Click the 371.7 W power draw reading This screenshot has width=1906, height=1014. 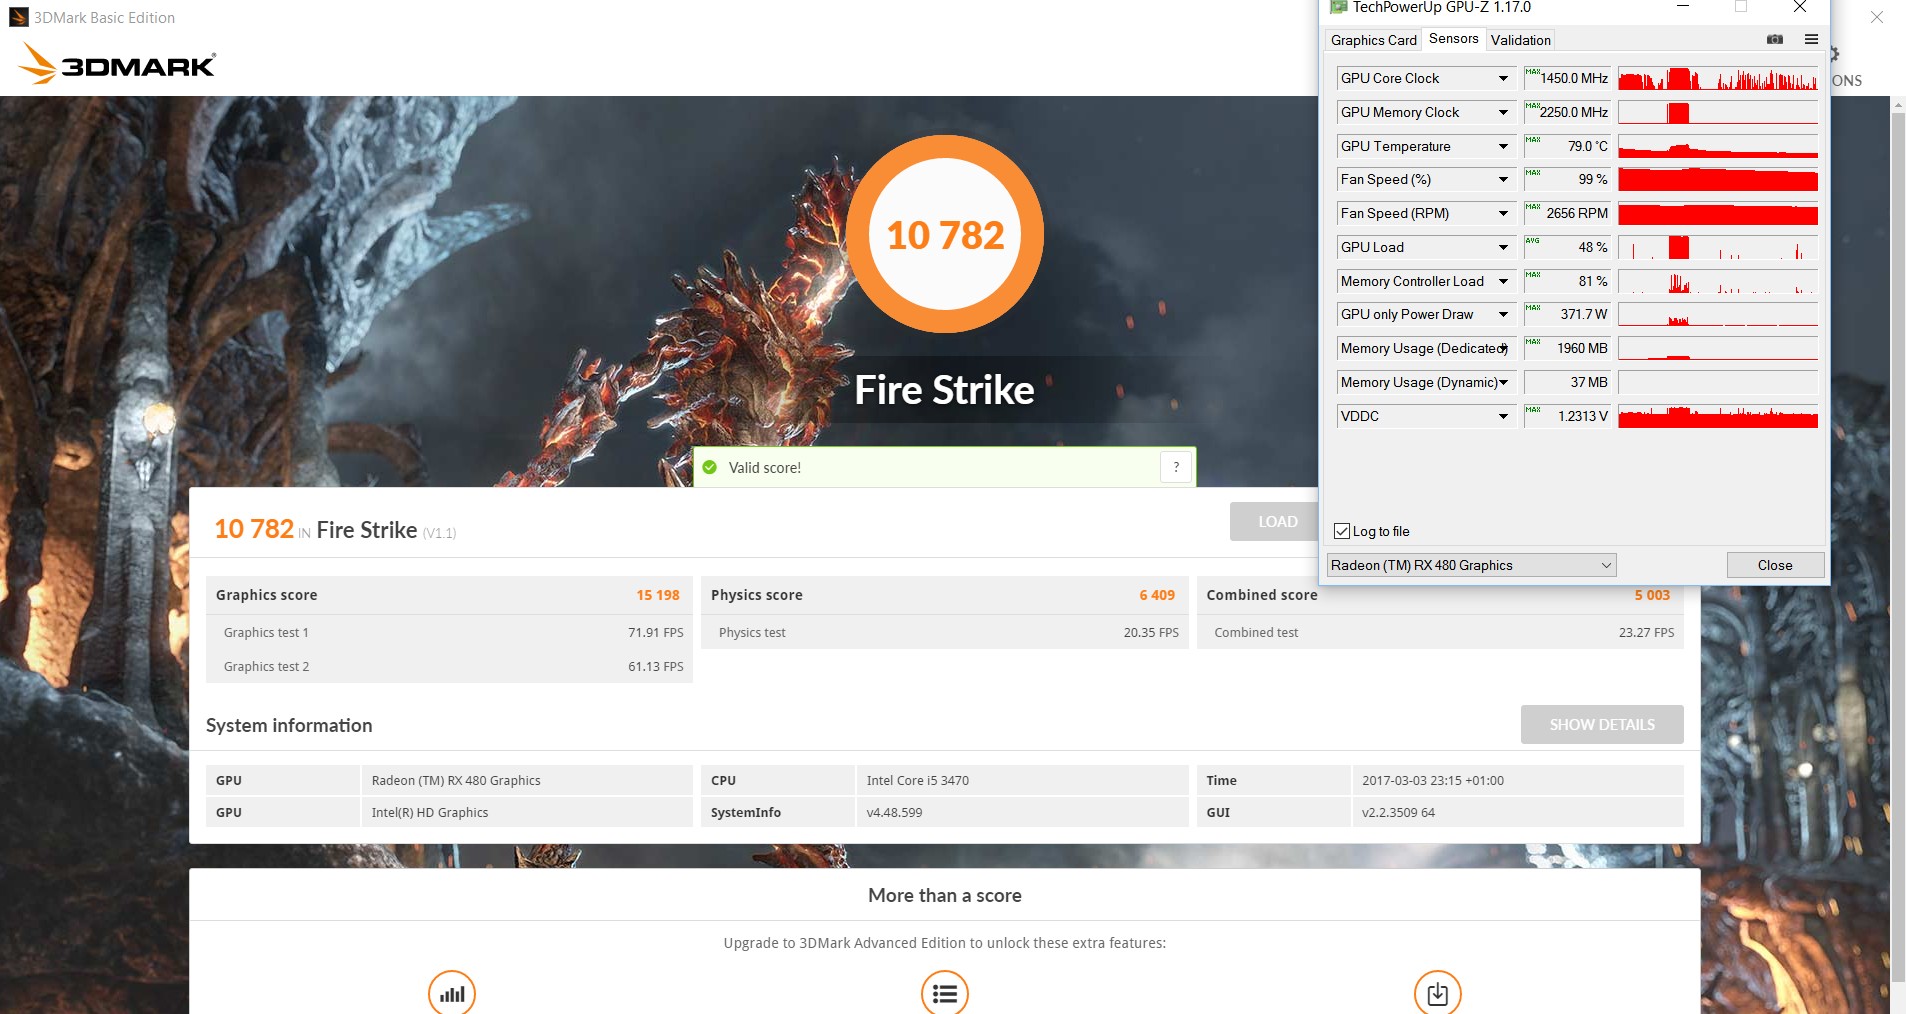click(x=1567, y=314)
